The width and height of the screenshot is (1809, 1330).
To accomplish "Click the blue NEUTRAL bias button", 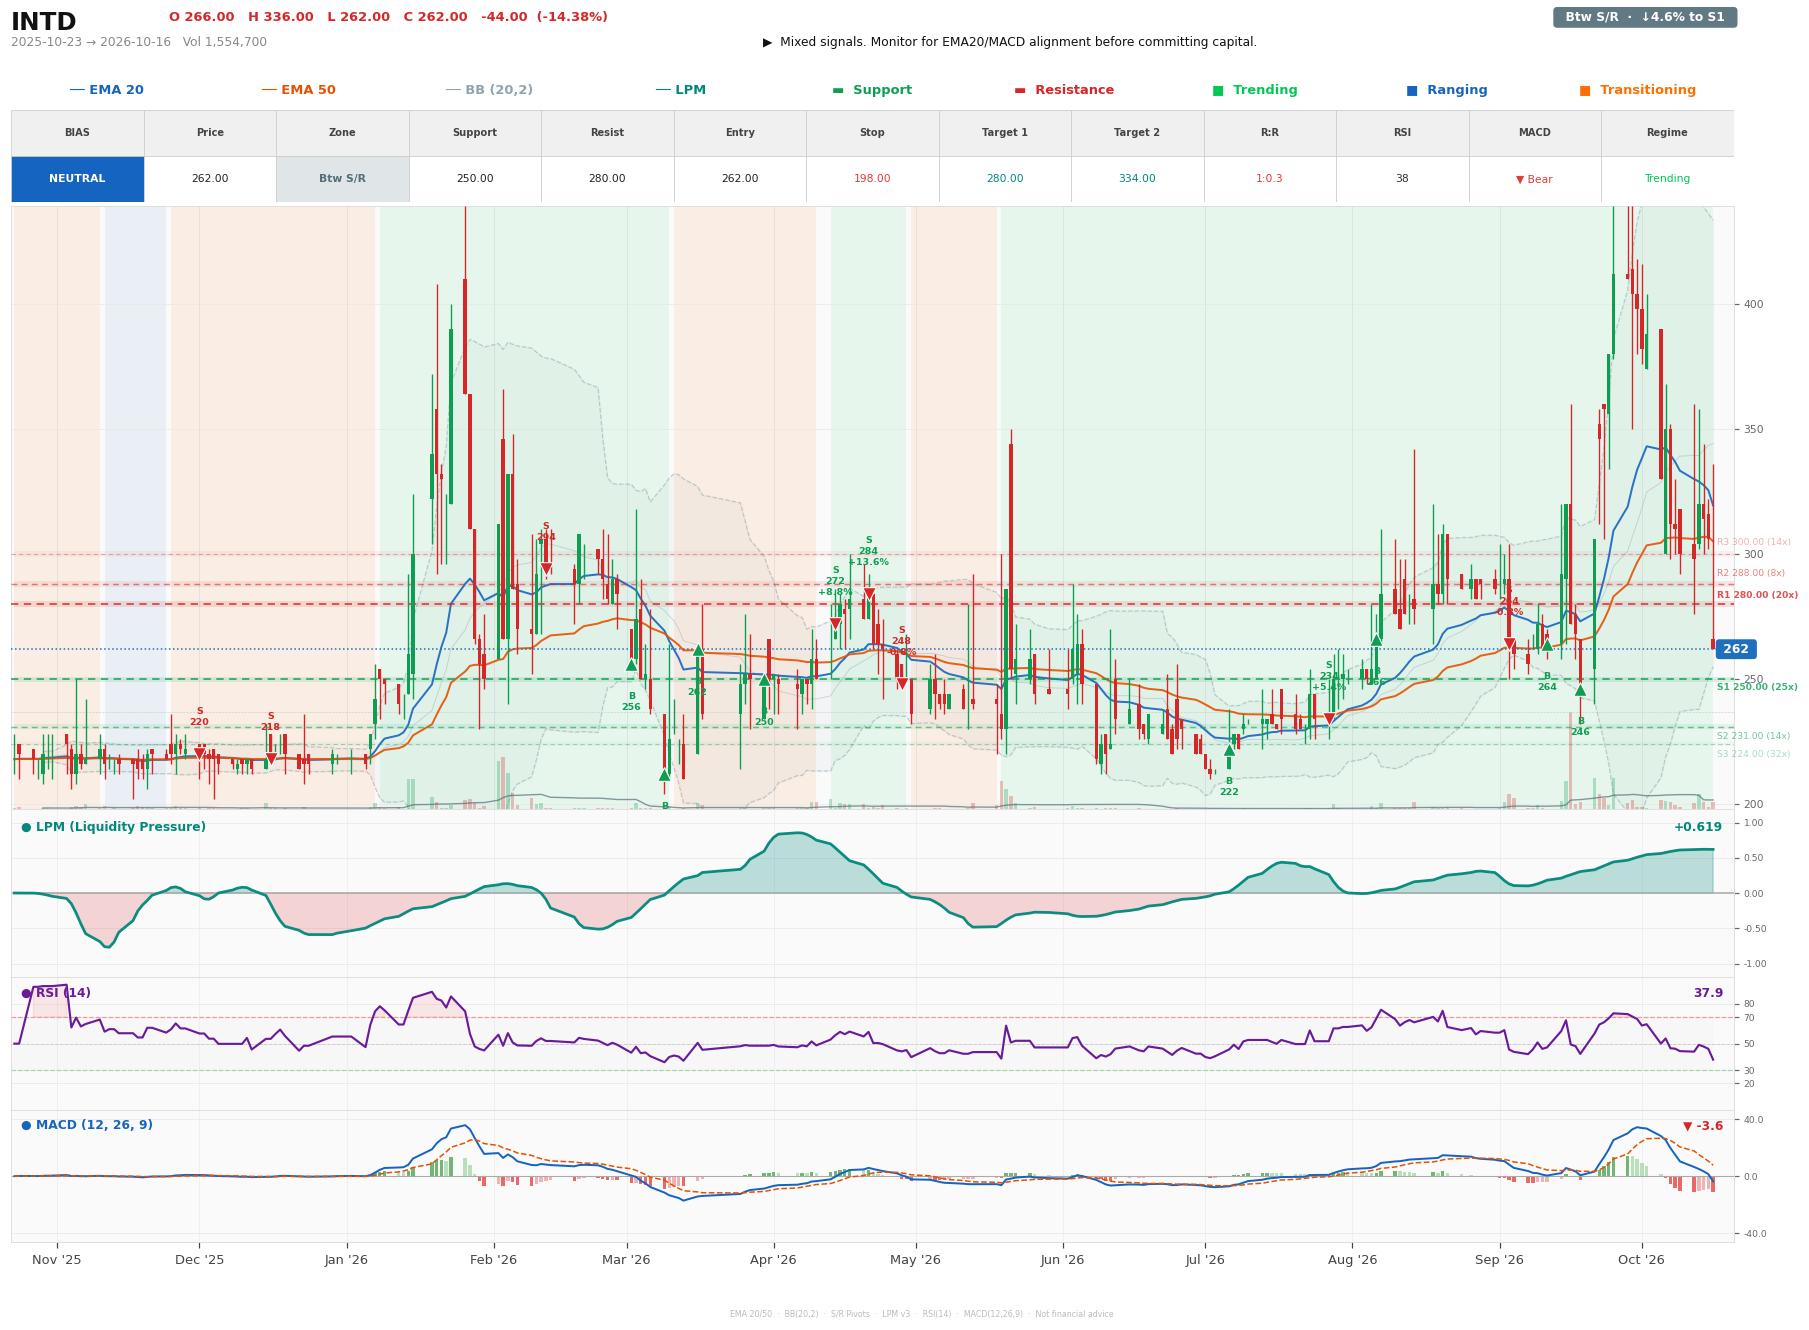I will click(77, 179).
